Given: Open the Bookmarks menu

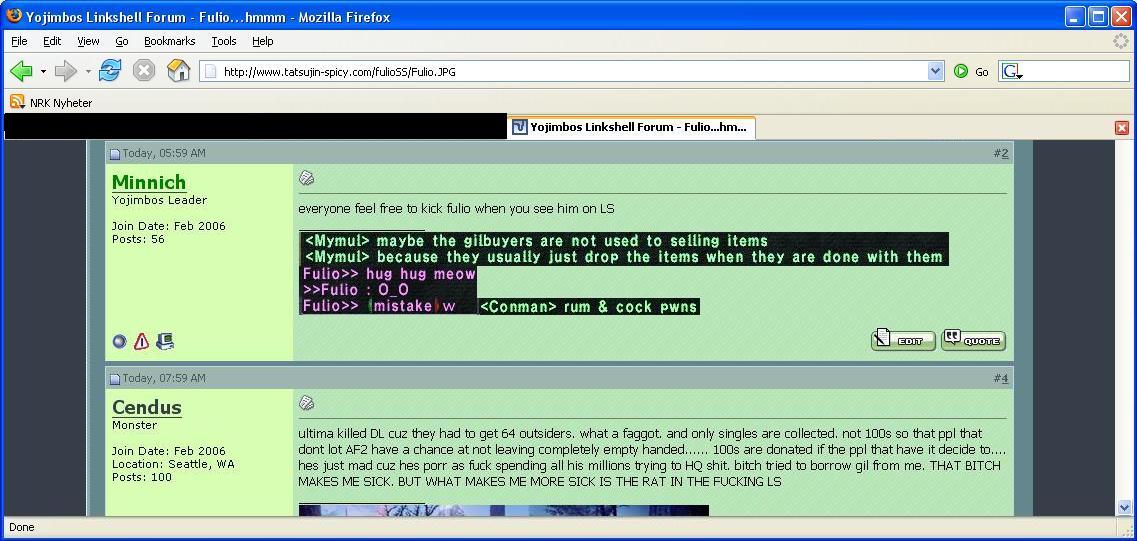Looking at the screenshot, I should pyautogui.click(x=169, y=41).
